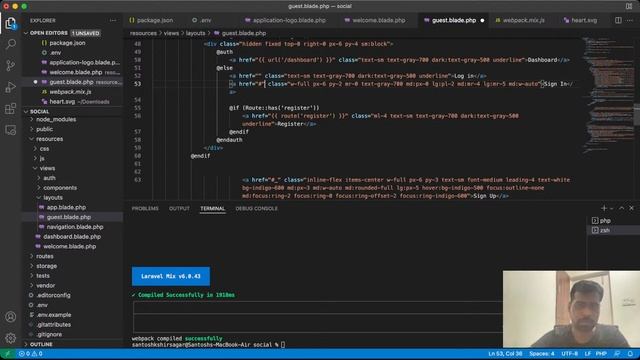Screen dimensions: 640x360
Task: Open the Remote Explorer view
Action: pos(11,130)
